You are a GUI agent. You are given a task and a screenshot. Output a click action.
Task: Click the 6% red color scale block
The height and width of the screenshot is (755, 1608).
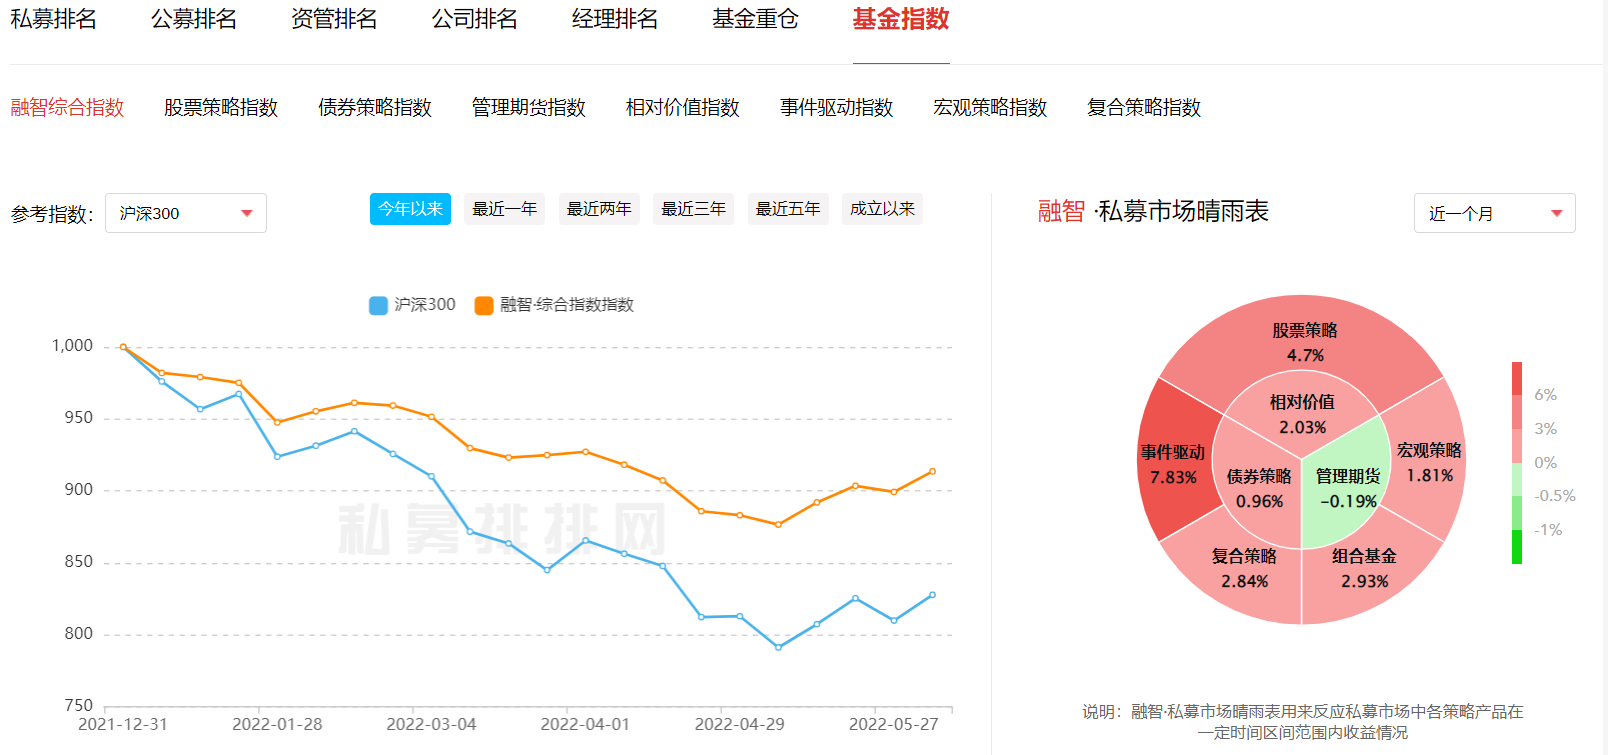coord(1517,378)
